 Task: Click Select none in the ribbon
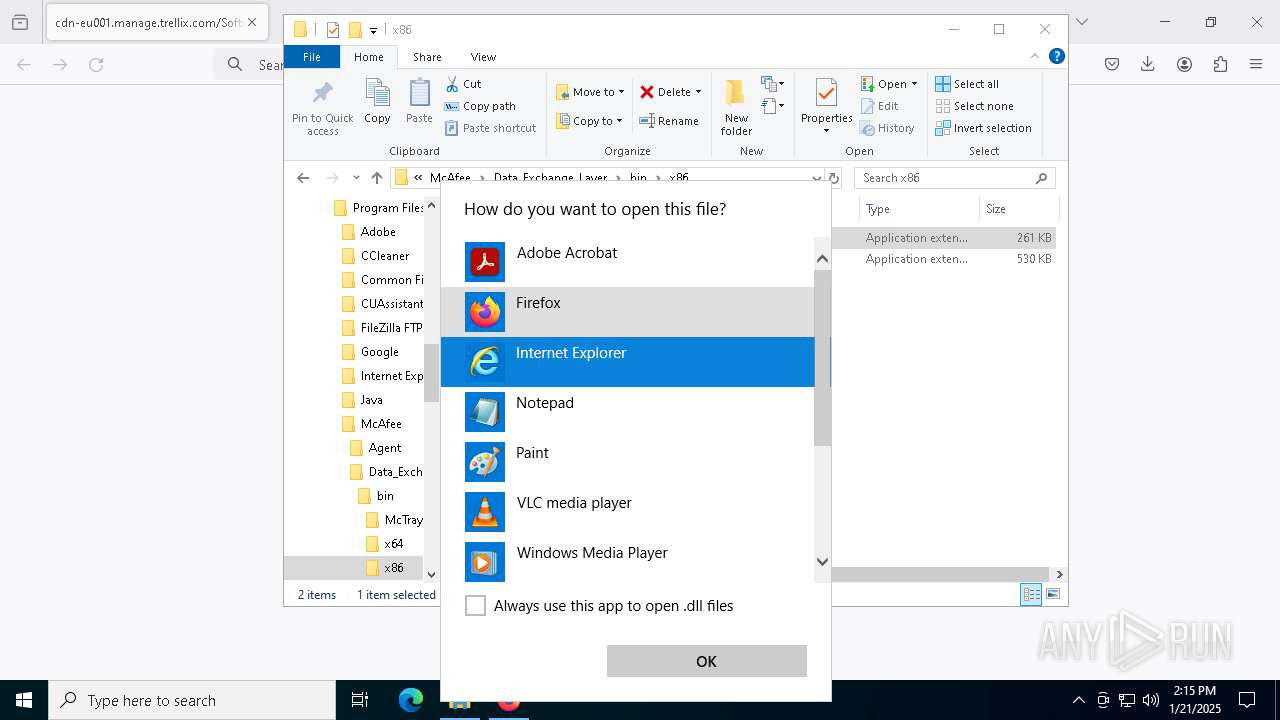click(974, 106)
